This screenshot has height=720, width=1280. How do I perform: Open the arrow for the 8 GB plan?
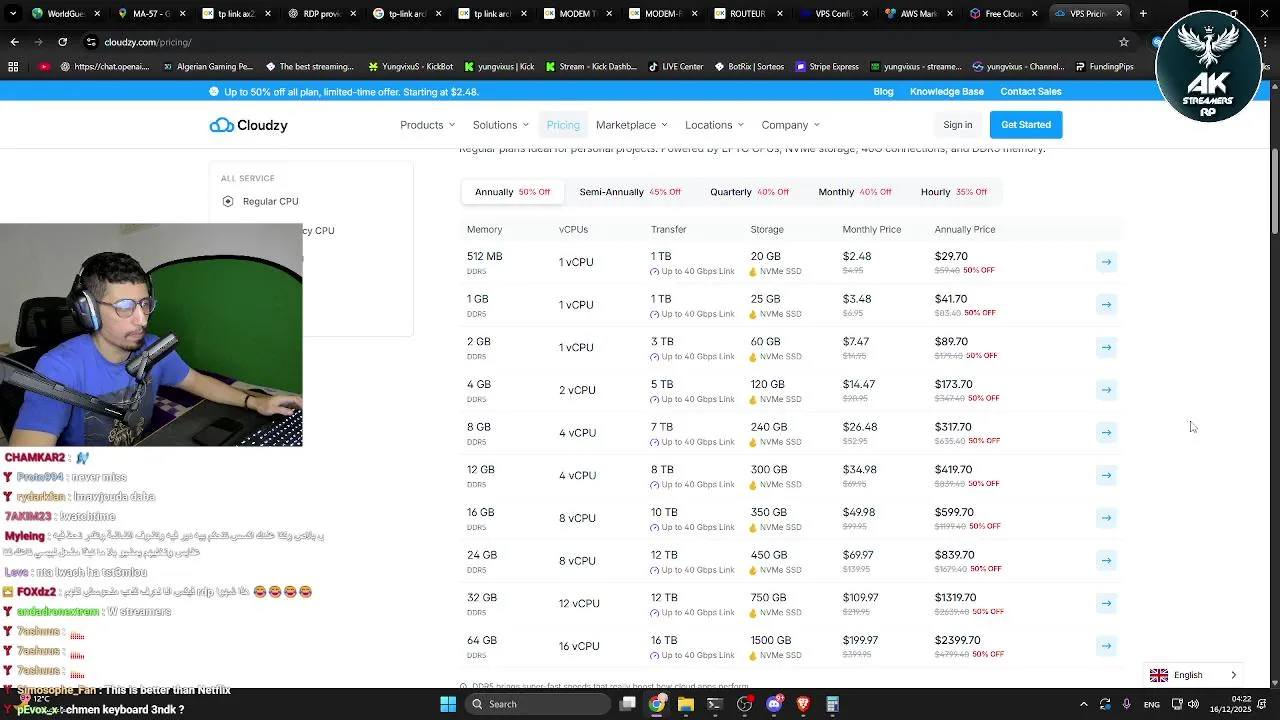click(x=1106, y=433)
